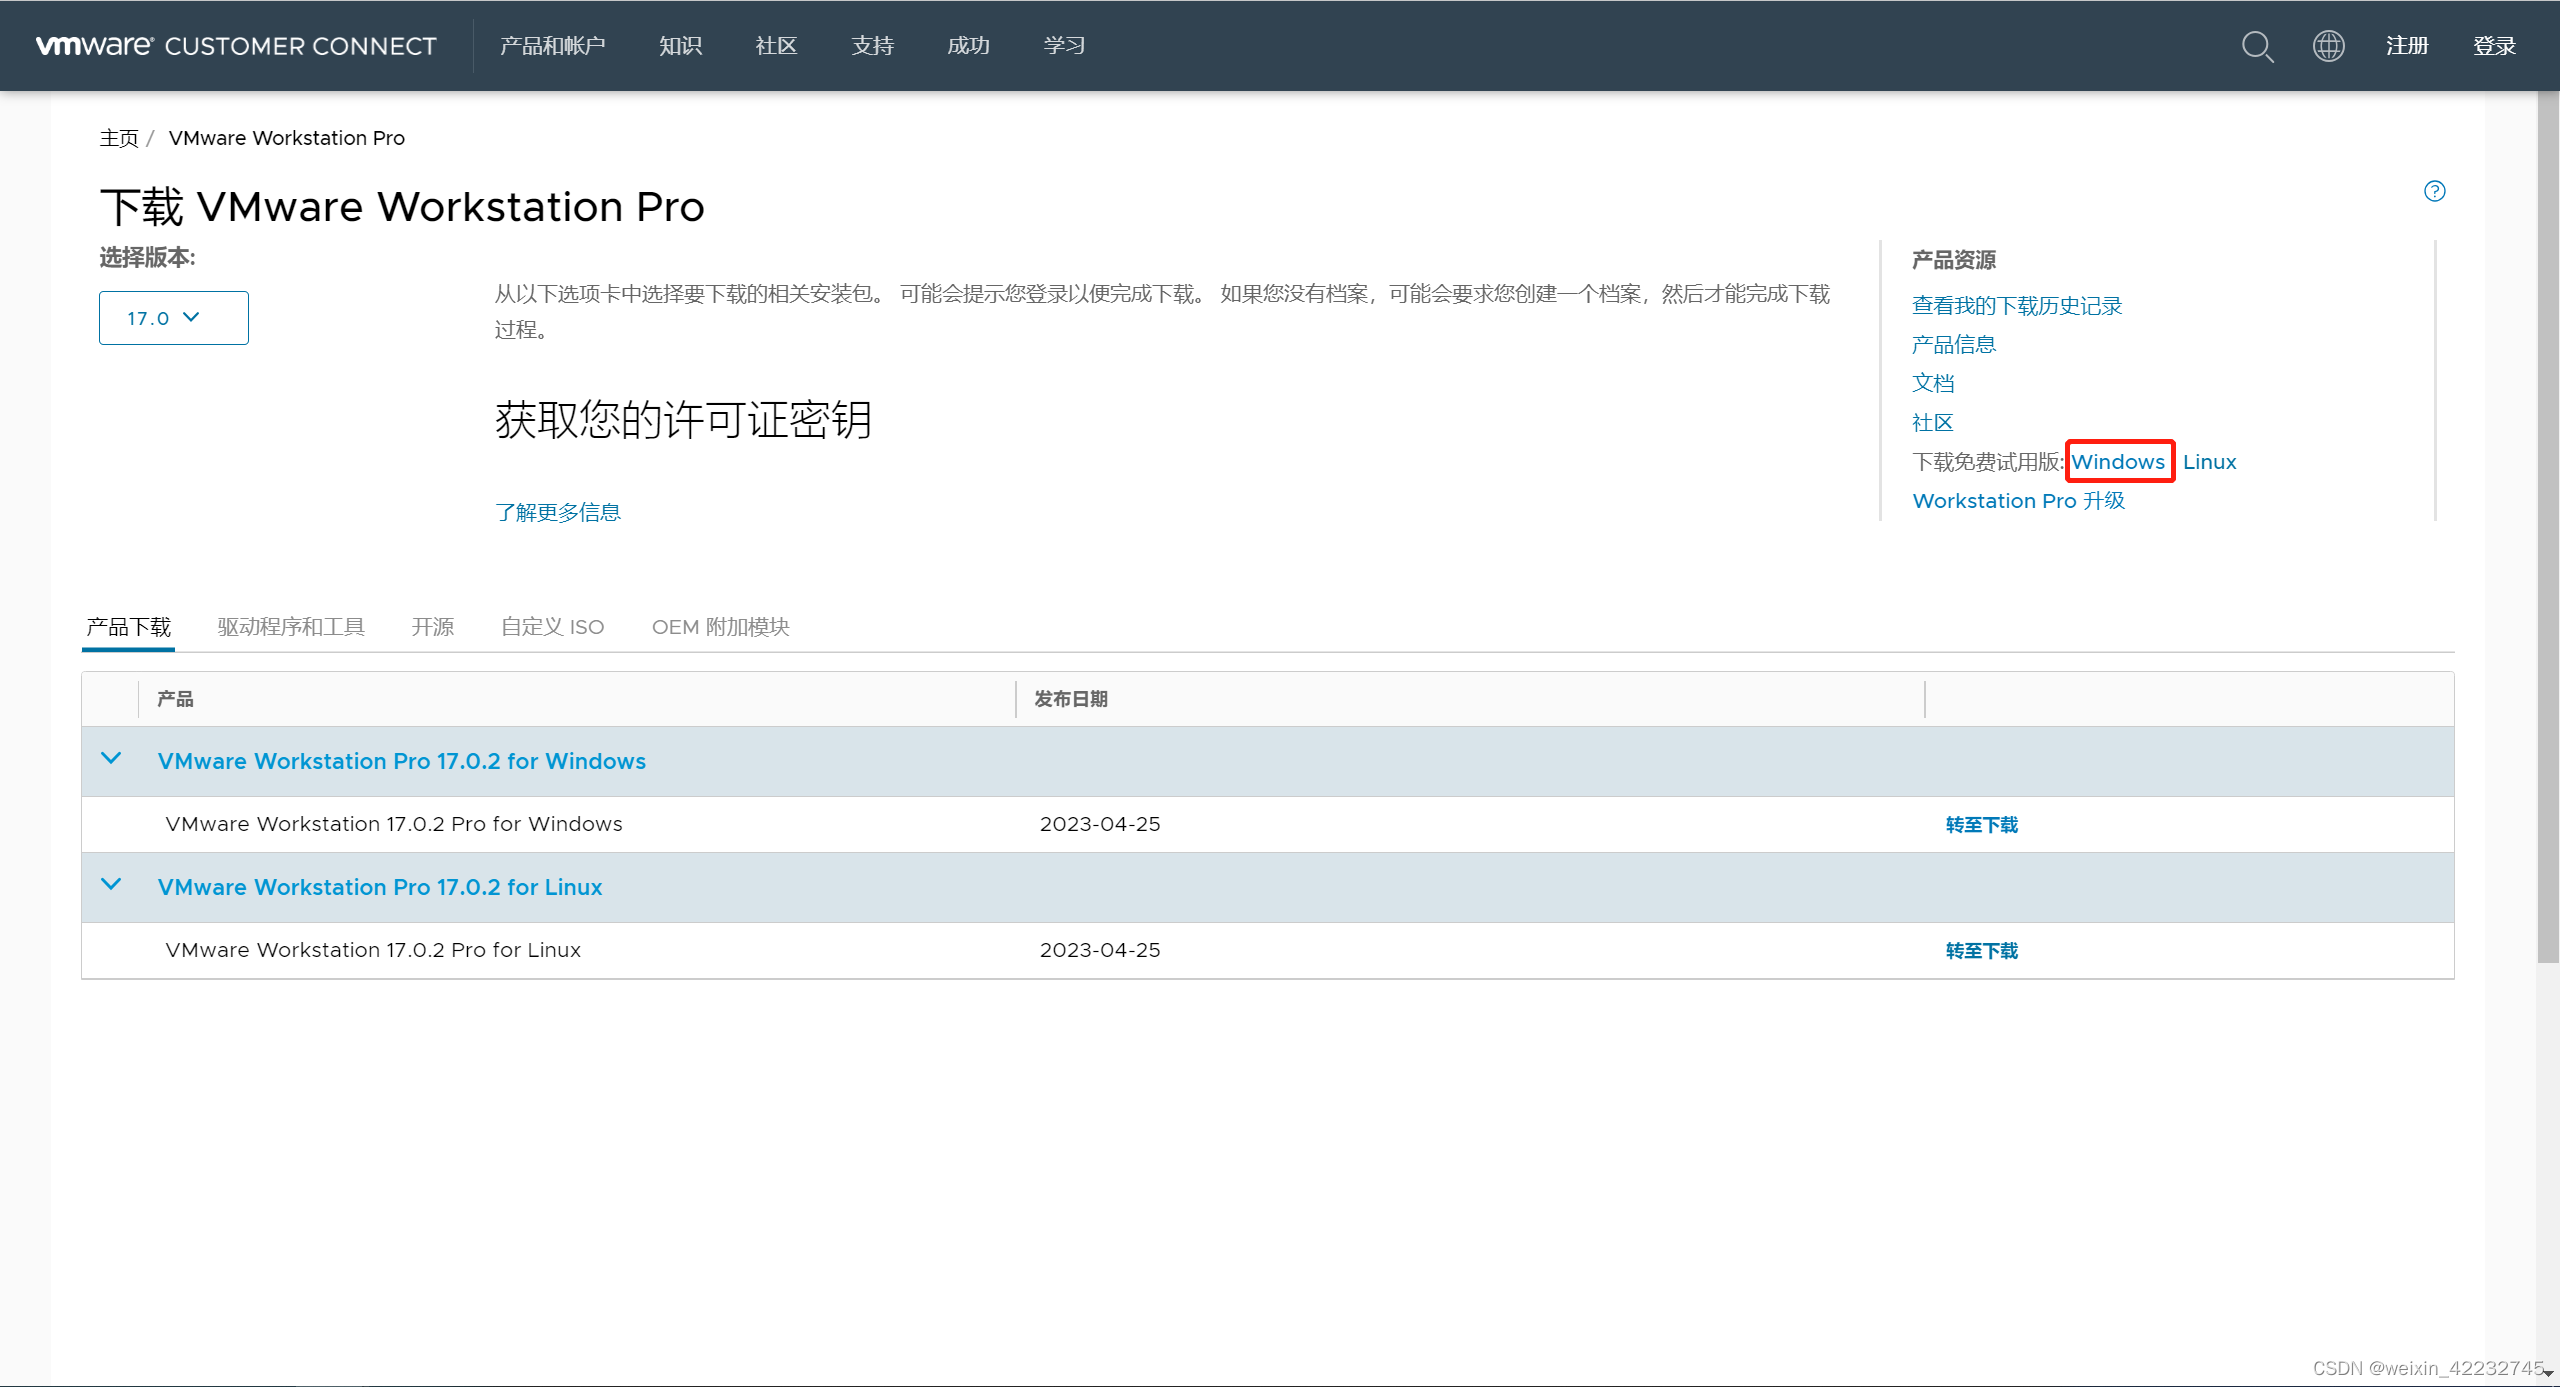The image size is (2560, 1387).
Task: Collapse Workstation Pro 17.0.2 for Linux row
Action: click(x=111, y=885)
